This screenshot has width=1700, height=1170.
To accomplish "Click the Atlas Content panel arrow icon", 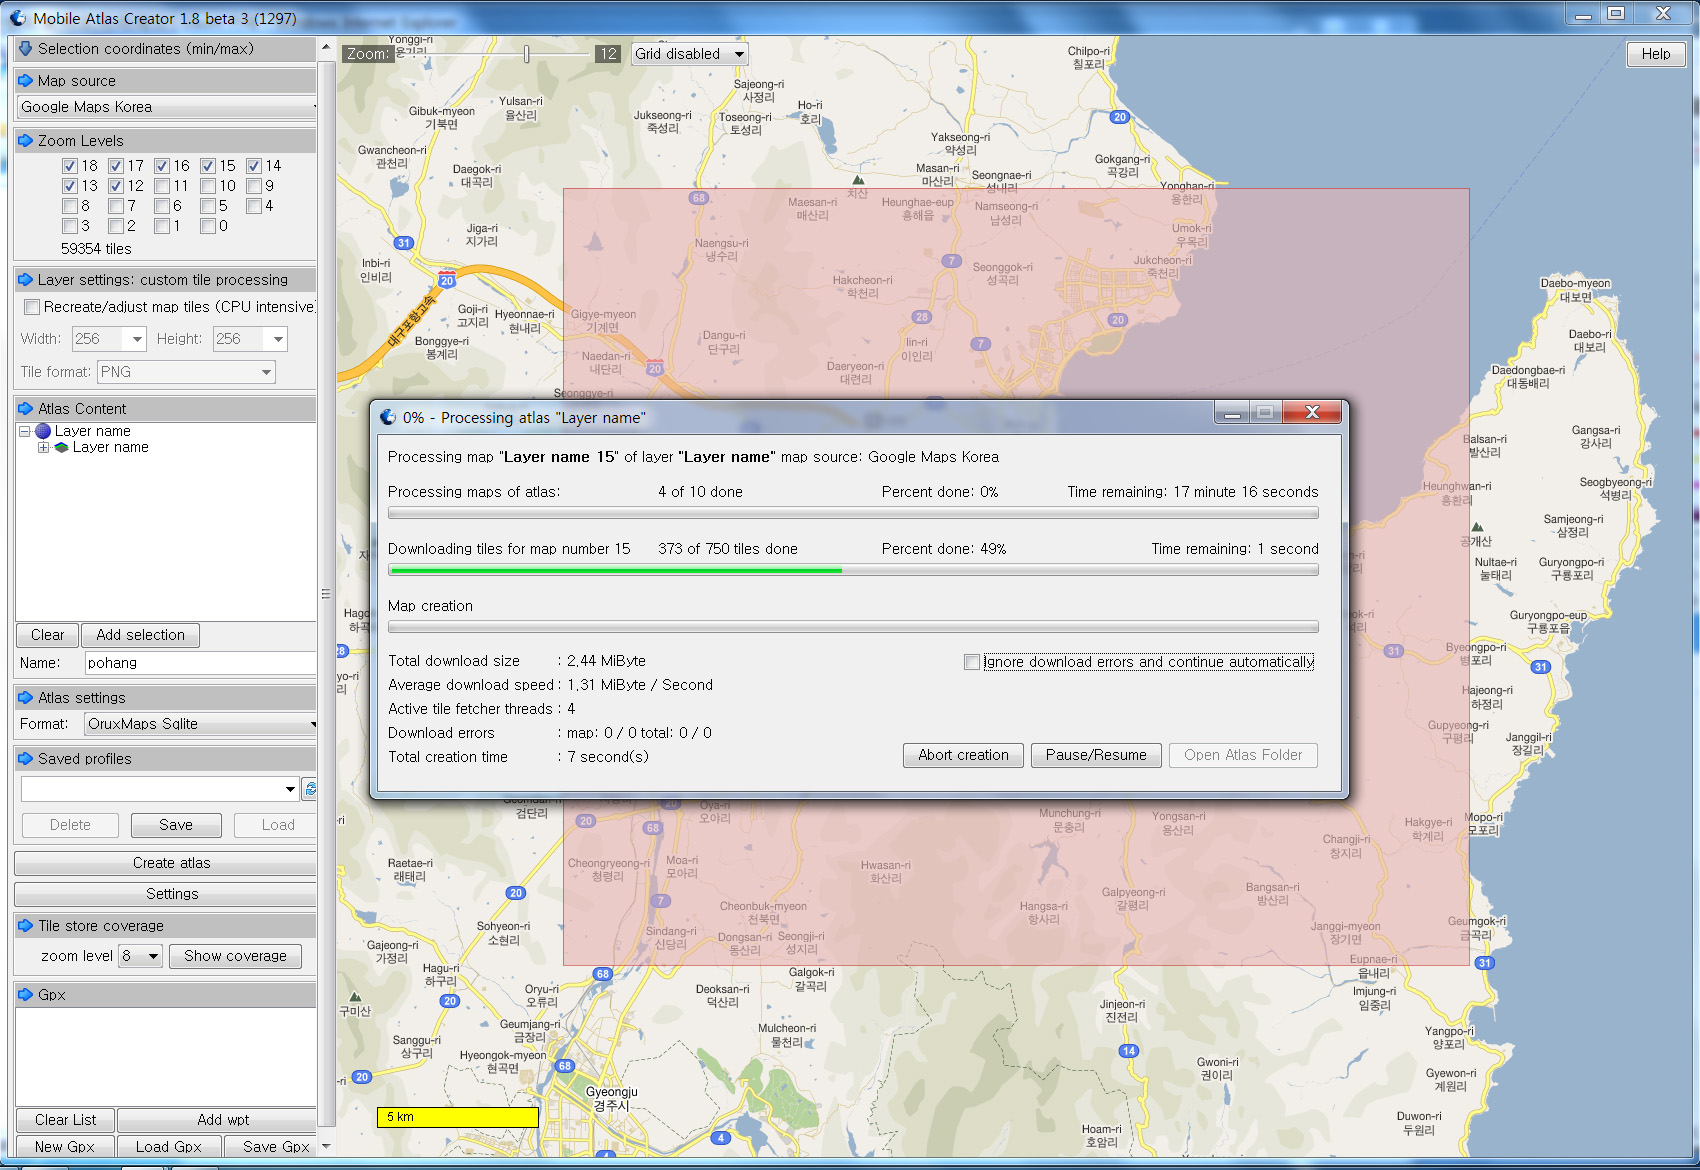I will pos(26,408).
